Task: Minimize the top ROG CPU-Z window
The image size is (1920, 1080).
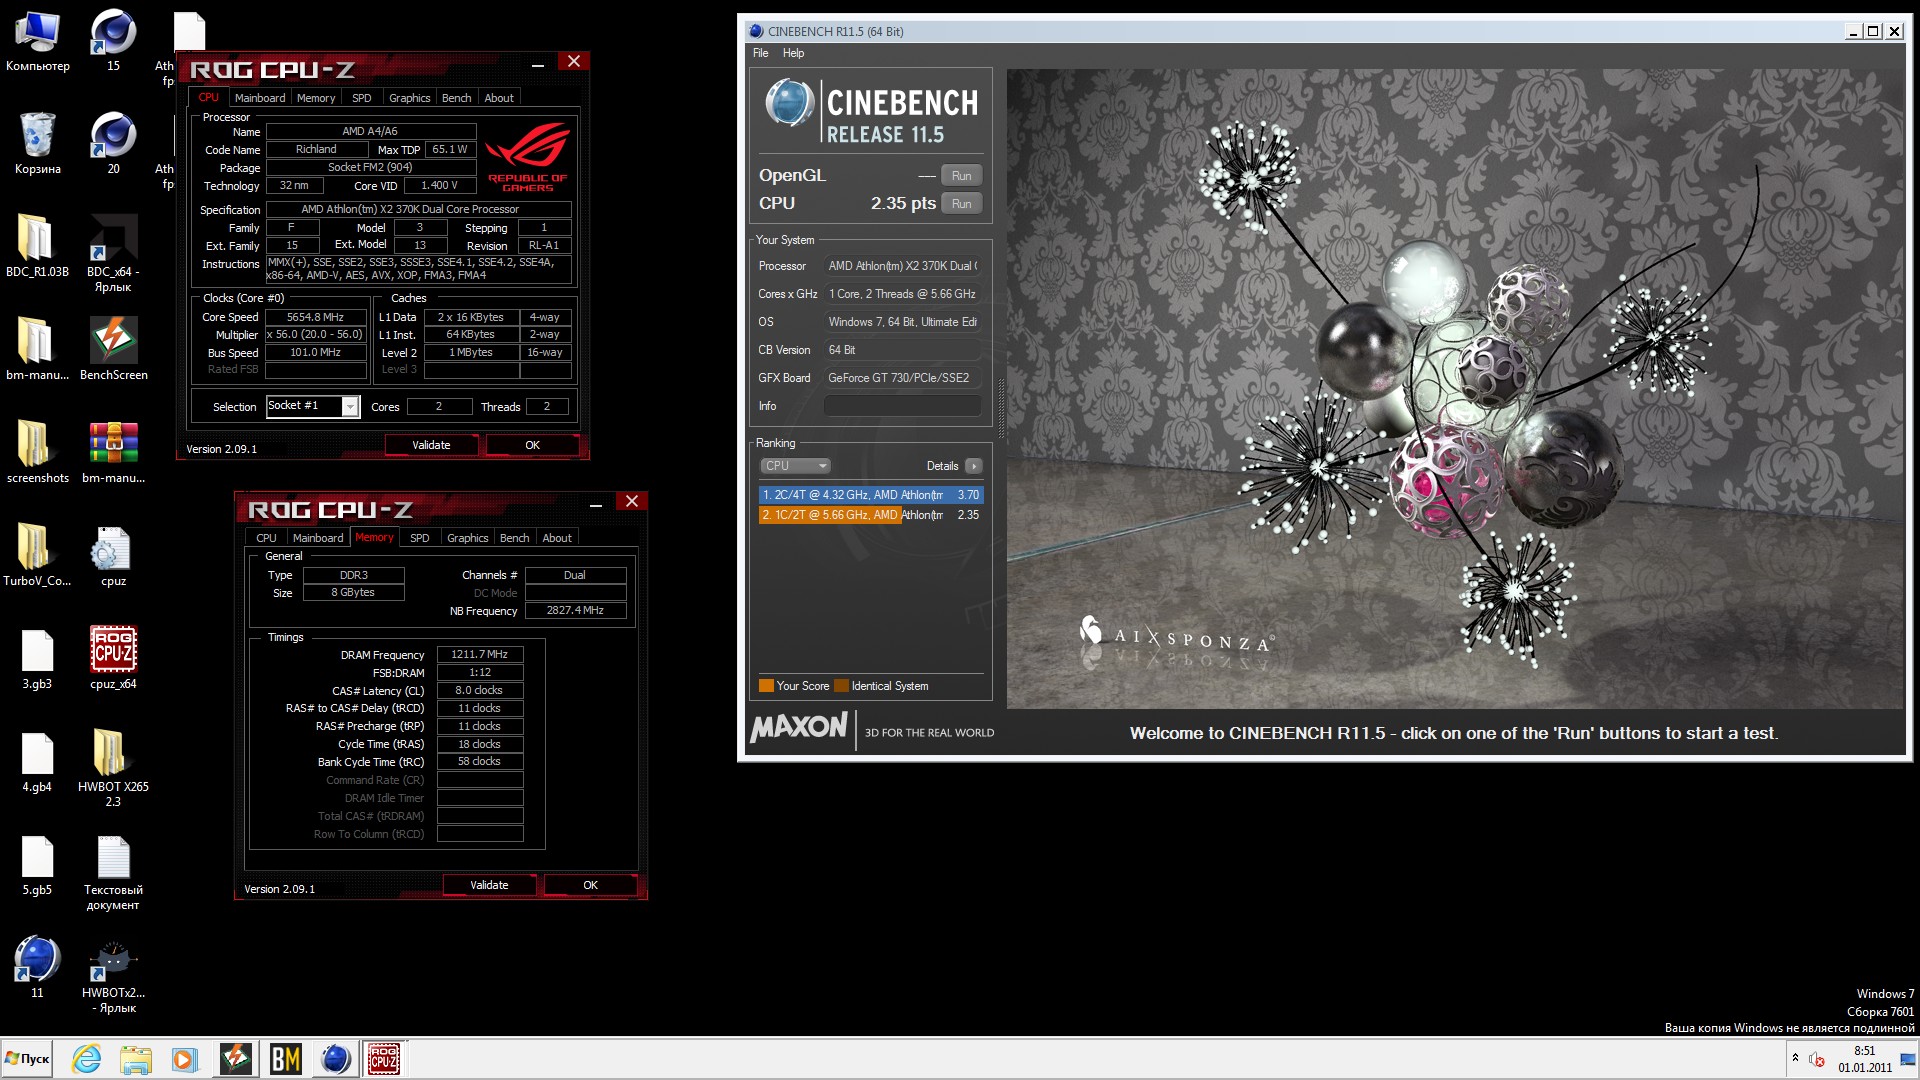Action: click(537, 64)
